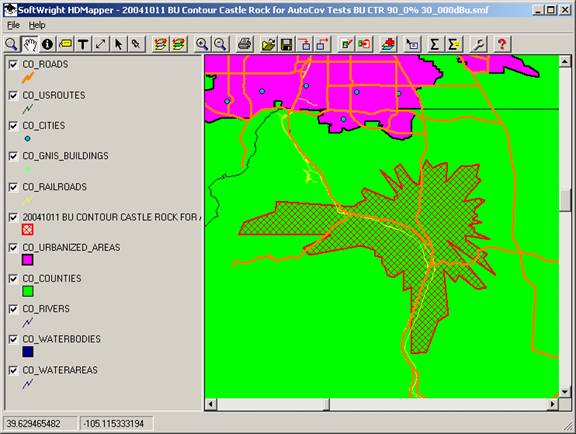
Task: Uncheck the CO_ROADS layer checkbox
Action: (x=13, y=65)
